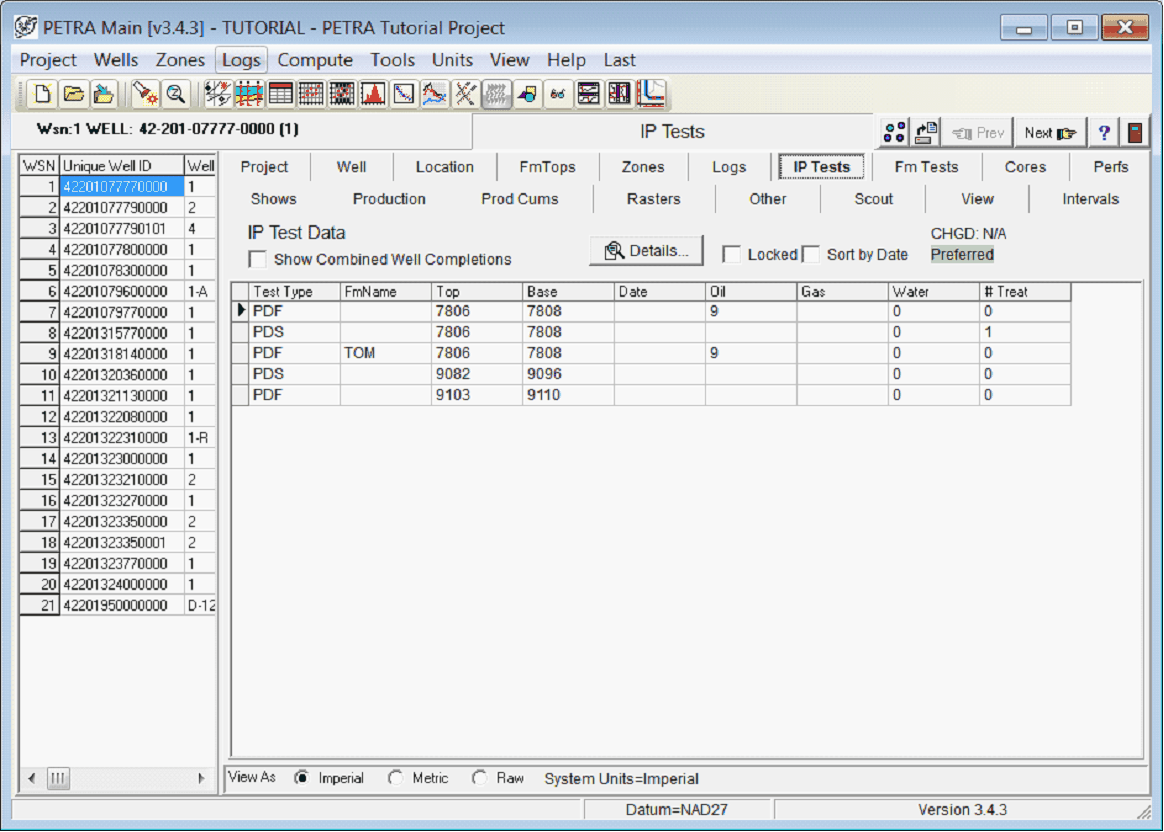Open the Compute menu
This screenshot has height=832, width=1164.
coord(315,60)
